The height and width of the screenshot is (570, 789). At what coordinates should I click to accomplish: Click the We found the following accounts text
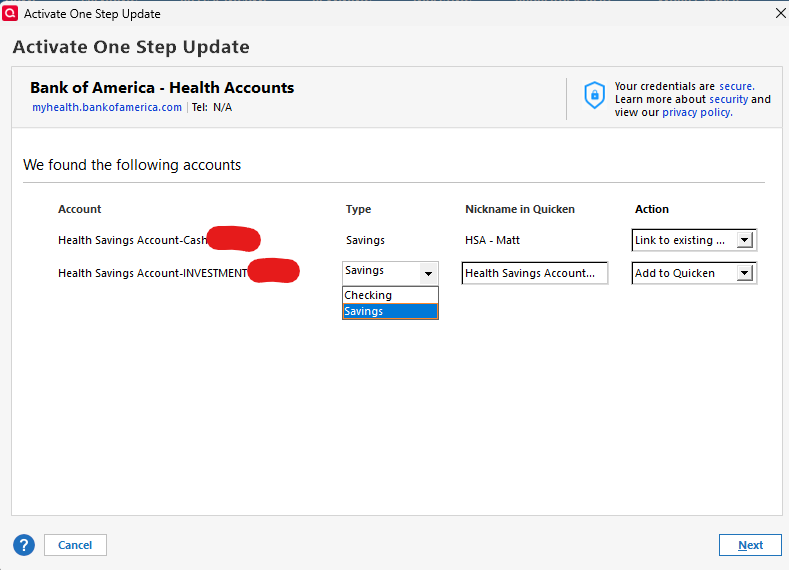[132, 165]
